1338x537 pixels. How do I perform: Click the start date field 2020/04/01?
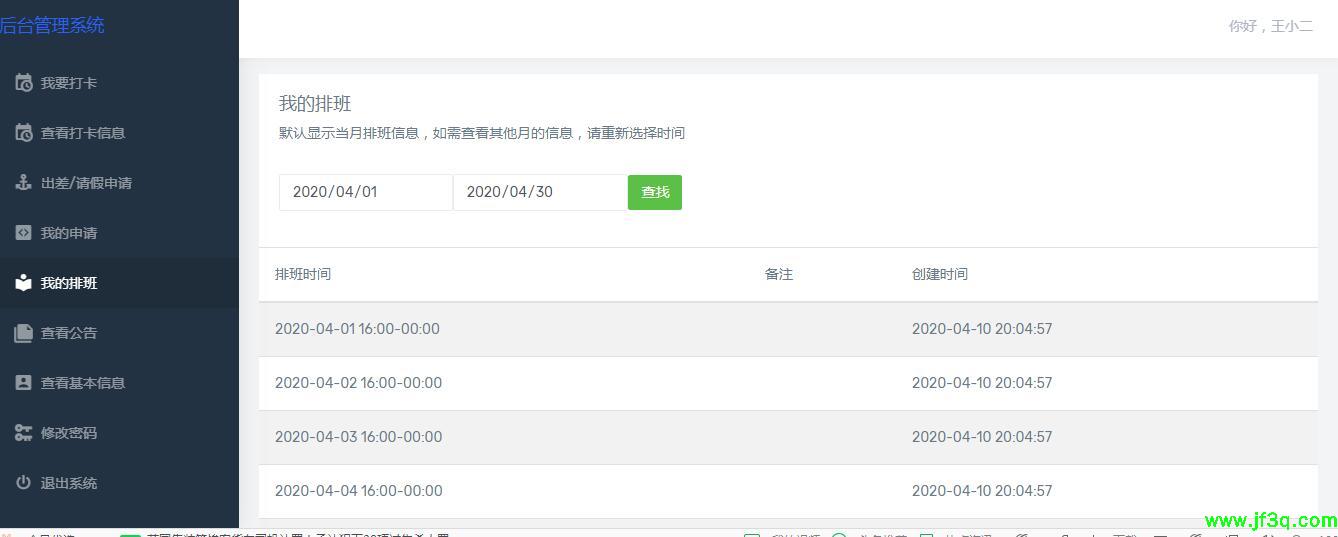[x=365, y=192]
